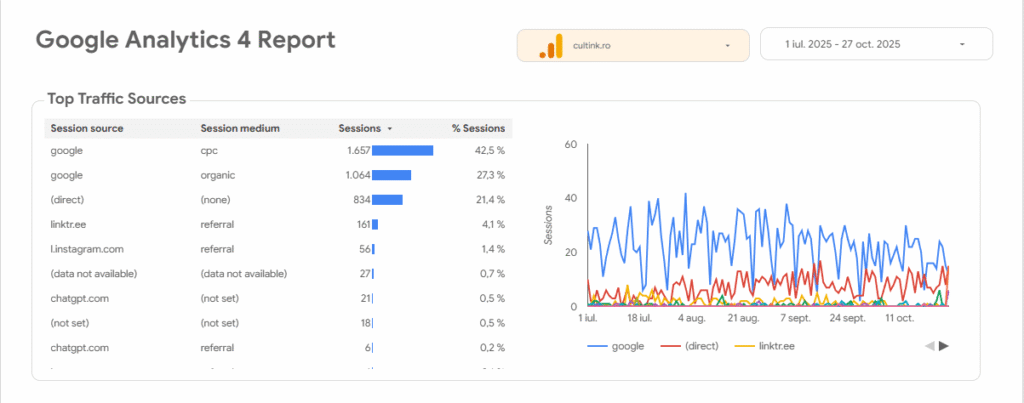This screenshot has width=1024, height=403.
Task: Click the date range text 1 iul. 2025 - 27 oct. 2025
Action: 845,45
